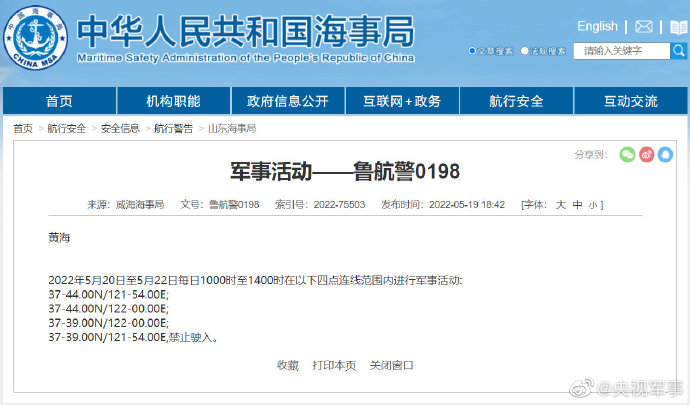Click the source text 来源: 威海海事局

(125, 205)
